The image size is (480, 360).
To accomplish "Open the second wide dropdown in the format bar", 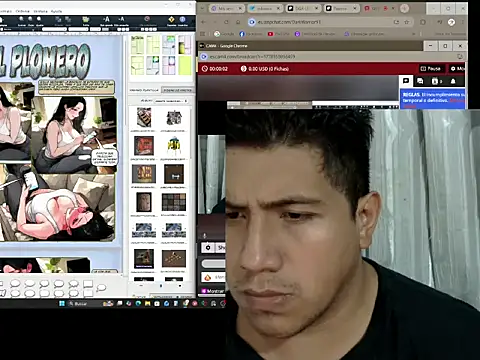I will point(78,29).
